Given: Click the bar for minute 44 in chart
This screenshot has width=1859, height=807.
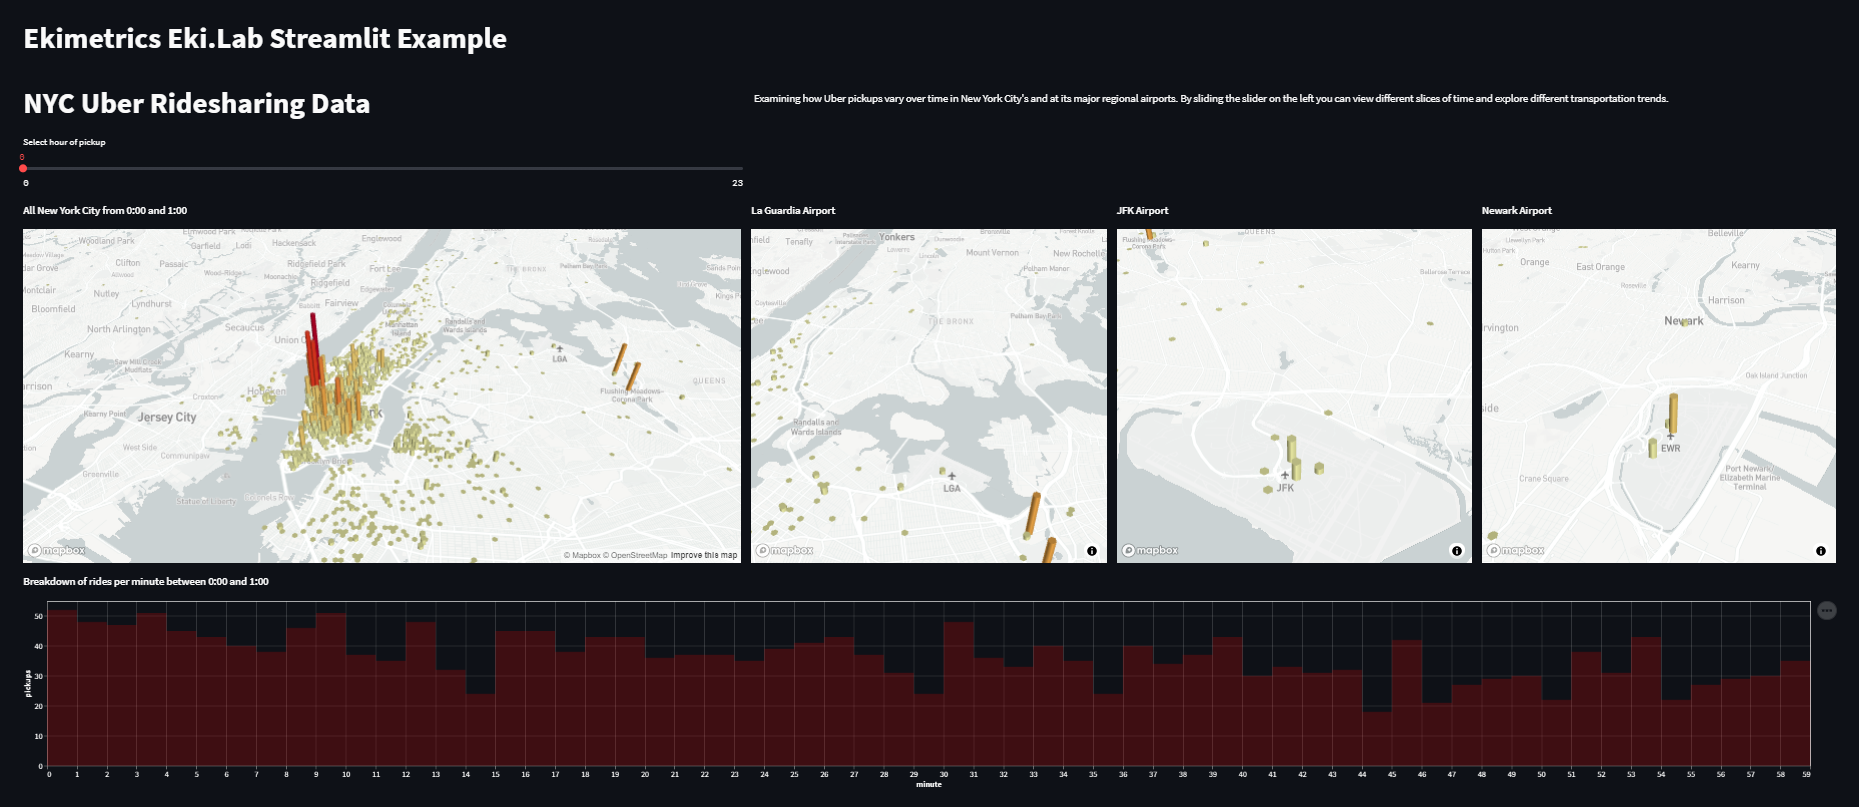Looking at the screenshot, I should pyautogui.click(x=1377, y=739).
